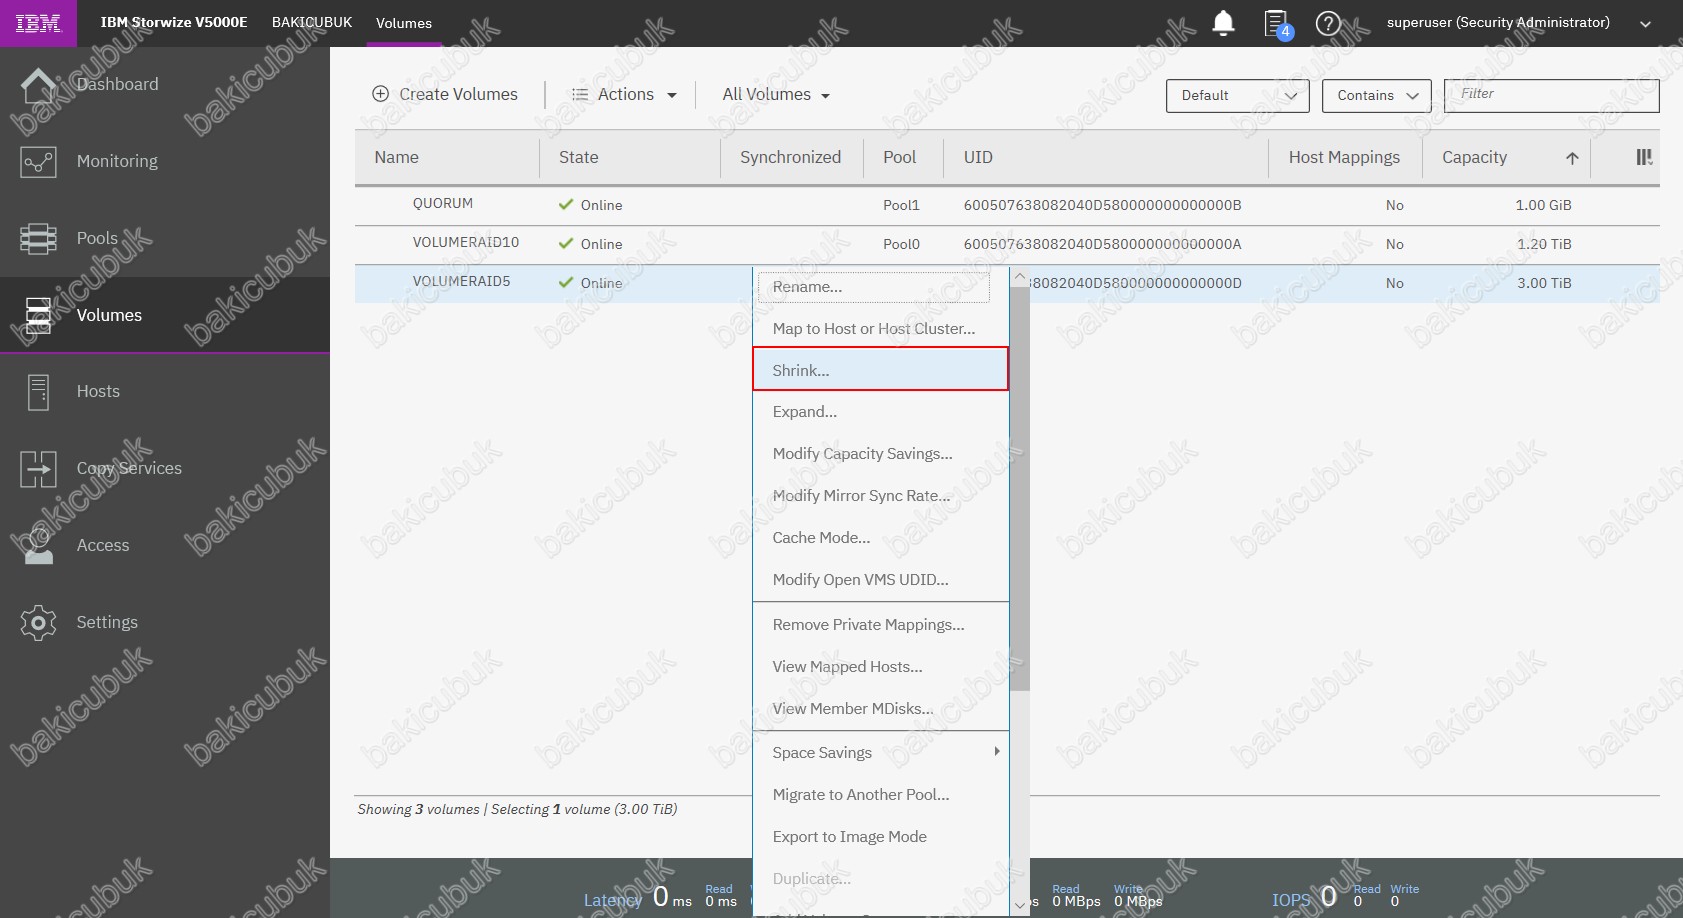1683x918 pixels.
Task: Open the Actions dropdown
Action: point(624,95)
